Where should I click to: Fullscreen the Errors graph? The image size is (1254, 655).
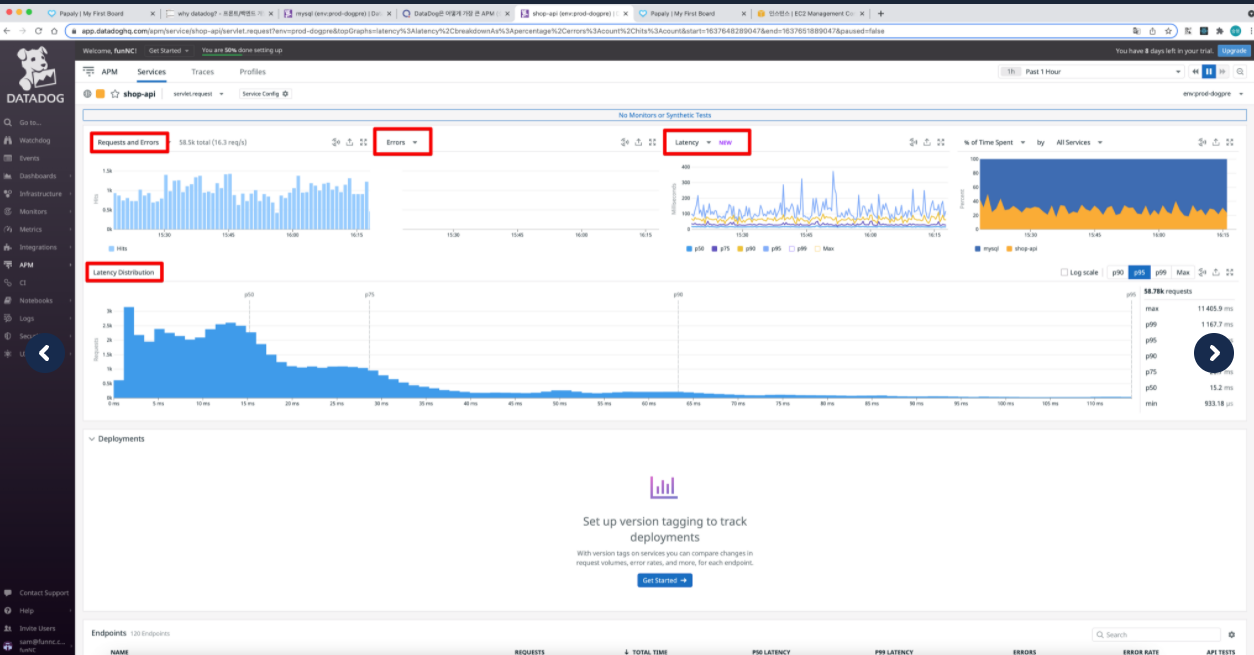click(652, 142)
